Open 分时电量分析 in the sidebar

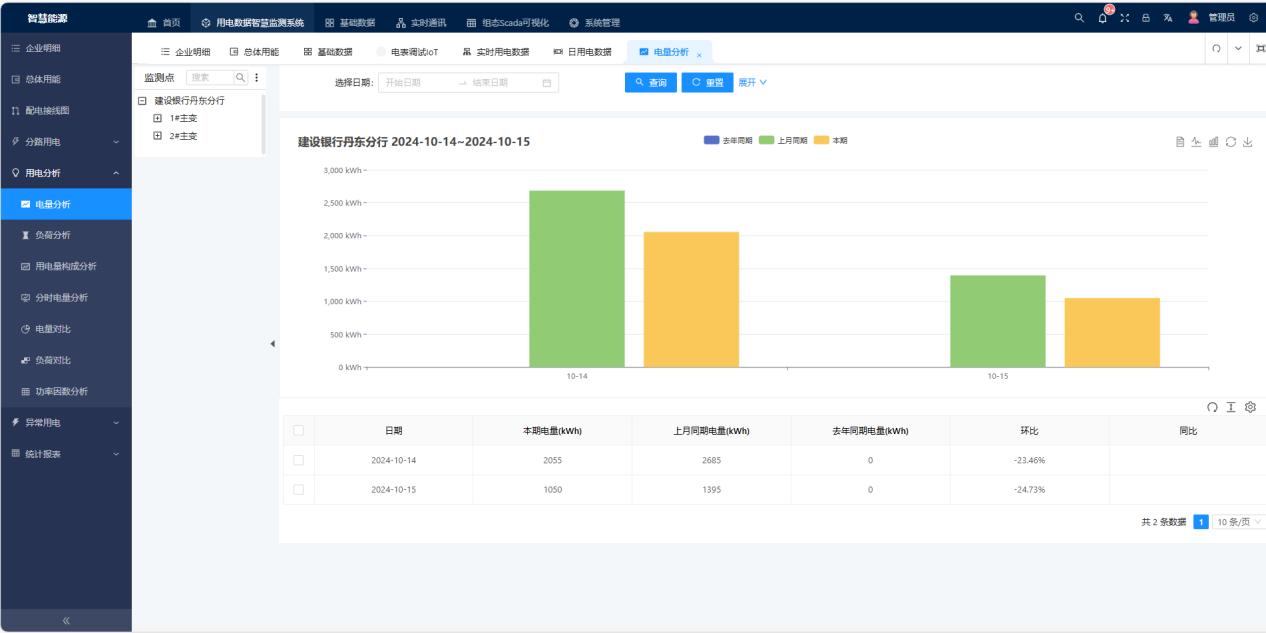[x=66, y=297]
